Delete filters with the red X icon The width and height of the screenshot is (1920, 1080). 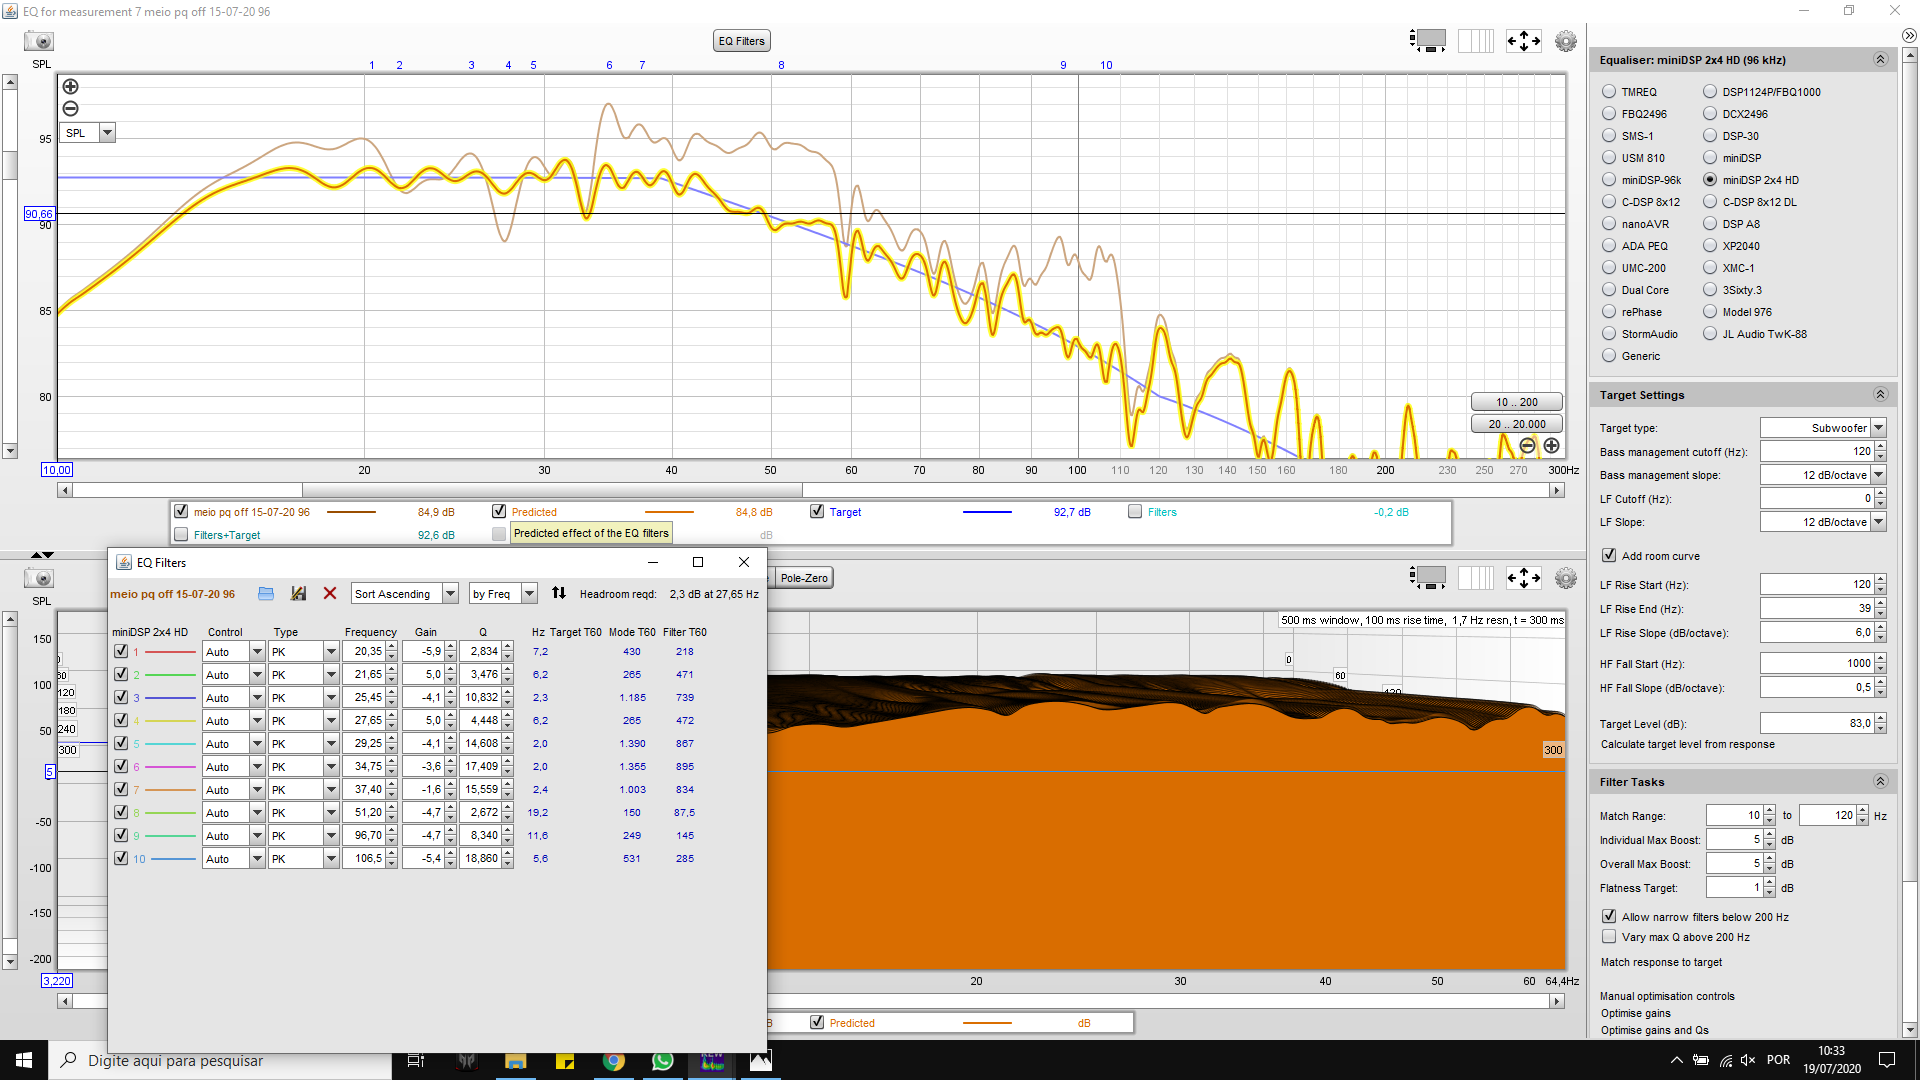click(x=330, y=594)
